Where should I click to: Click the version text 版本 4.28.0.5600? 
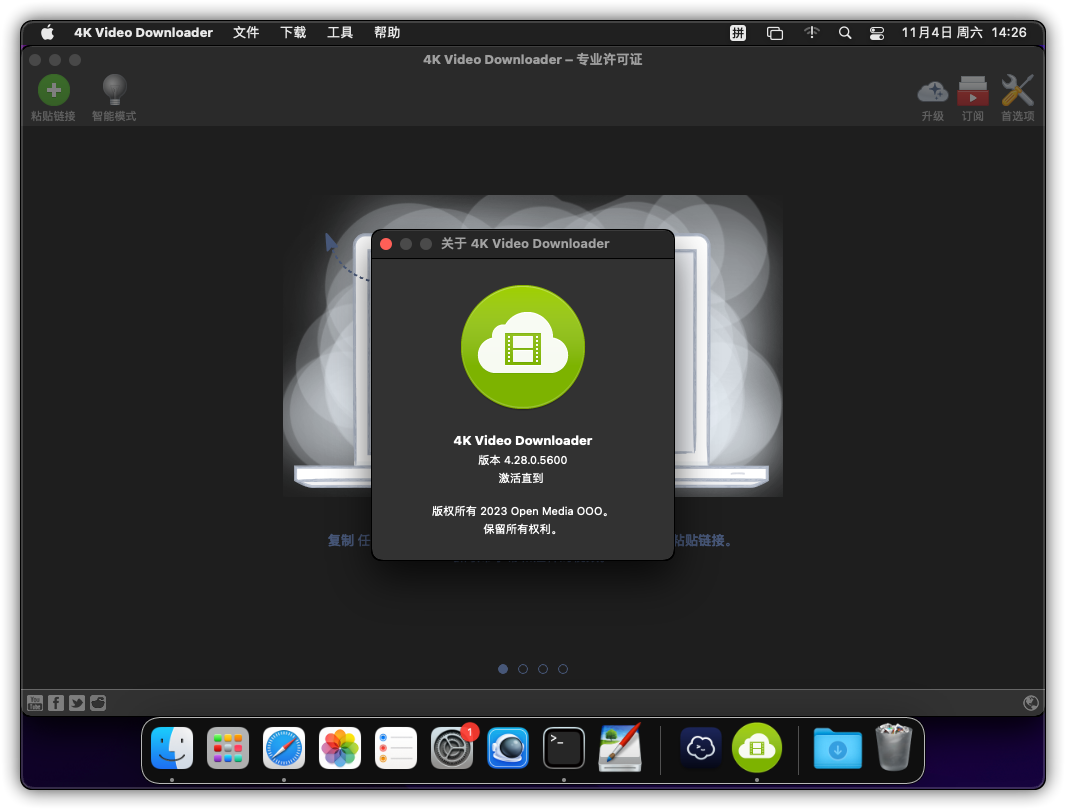tap(523, 460)
